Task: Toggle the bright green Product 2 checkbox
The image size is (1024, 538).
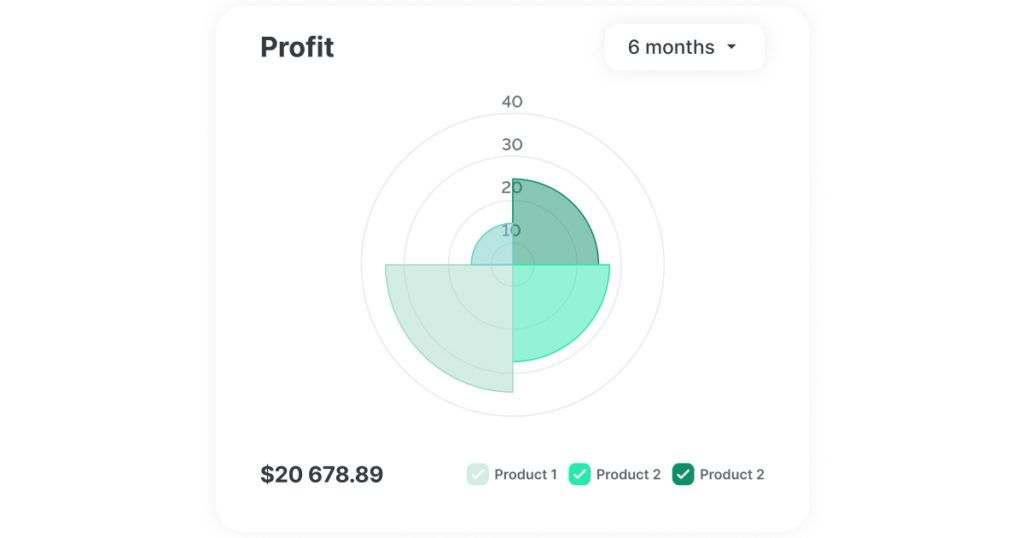Action: tap(579, 474)
